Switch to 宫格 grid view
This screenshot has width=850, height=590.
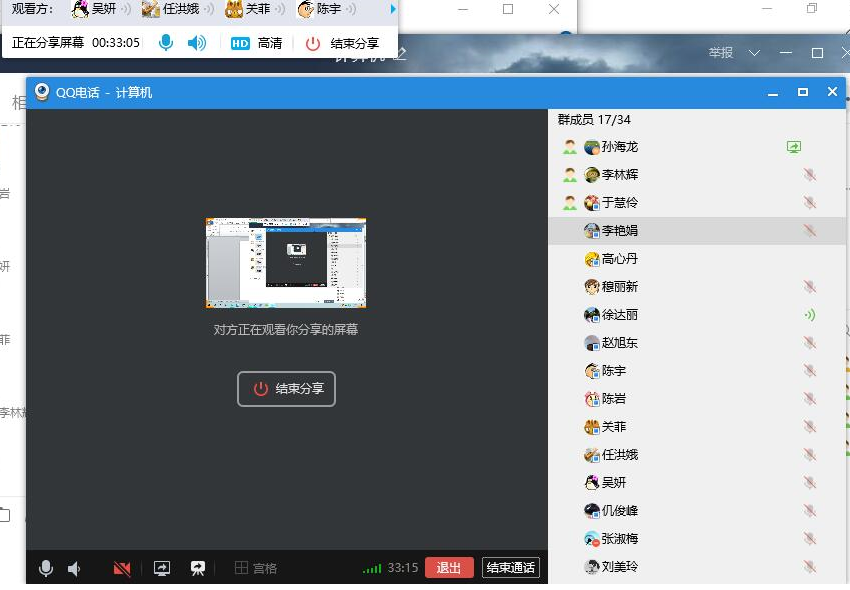(x=255, y=568)
